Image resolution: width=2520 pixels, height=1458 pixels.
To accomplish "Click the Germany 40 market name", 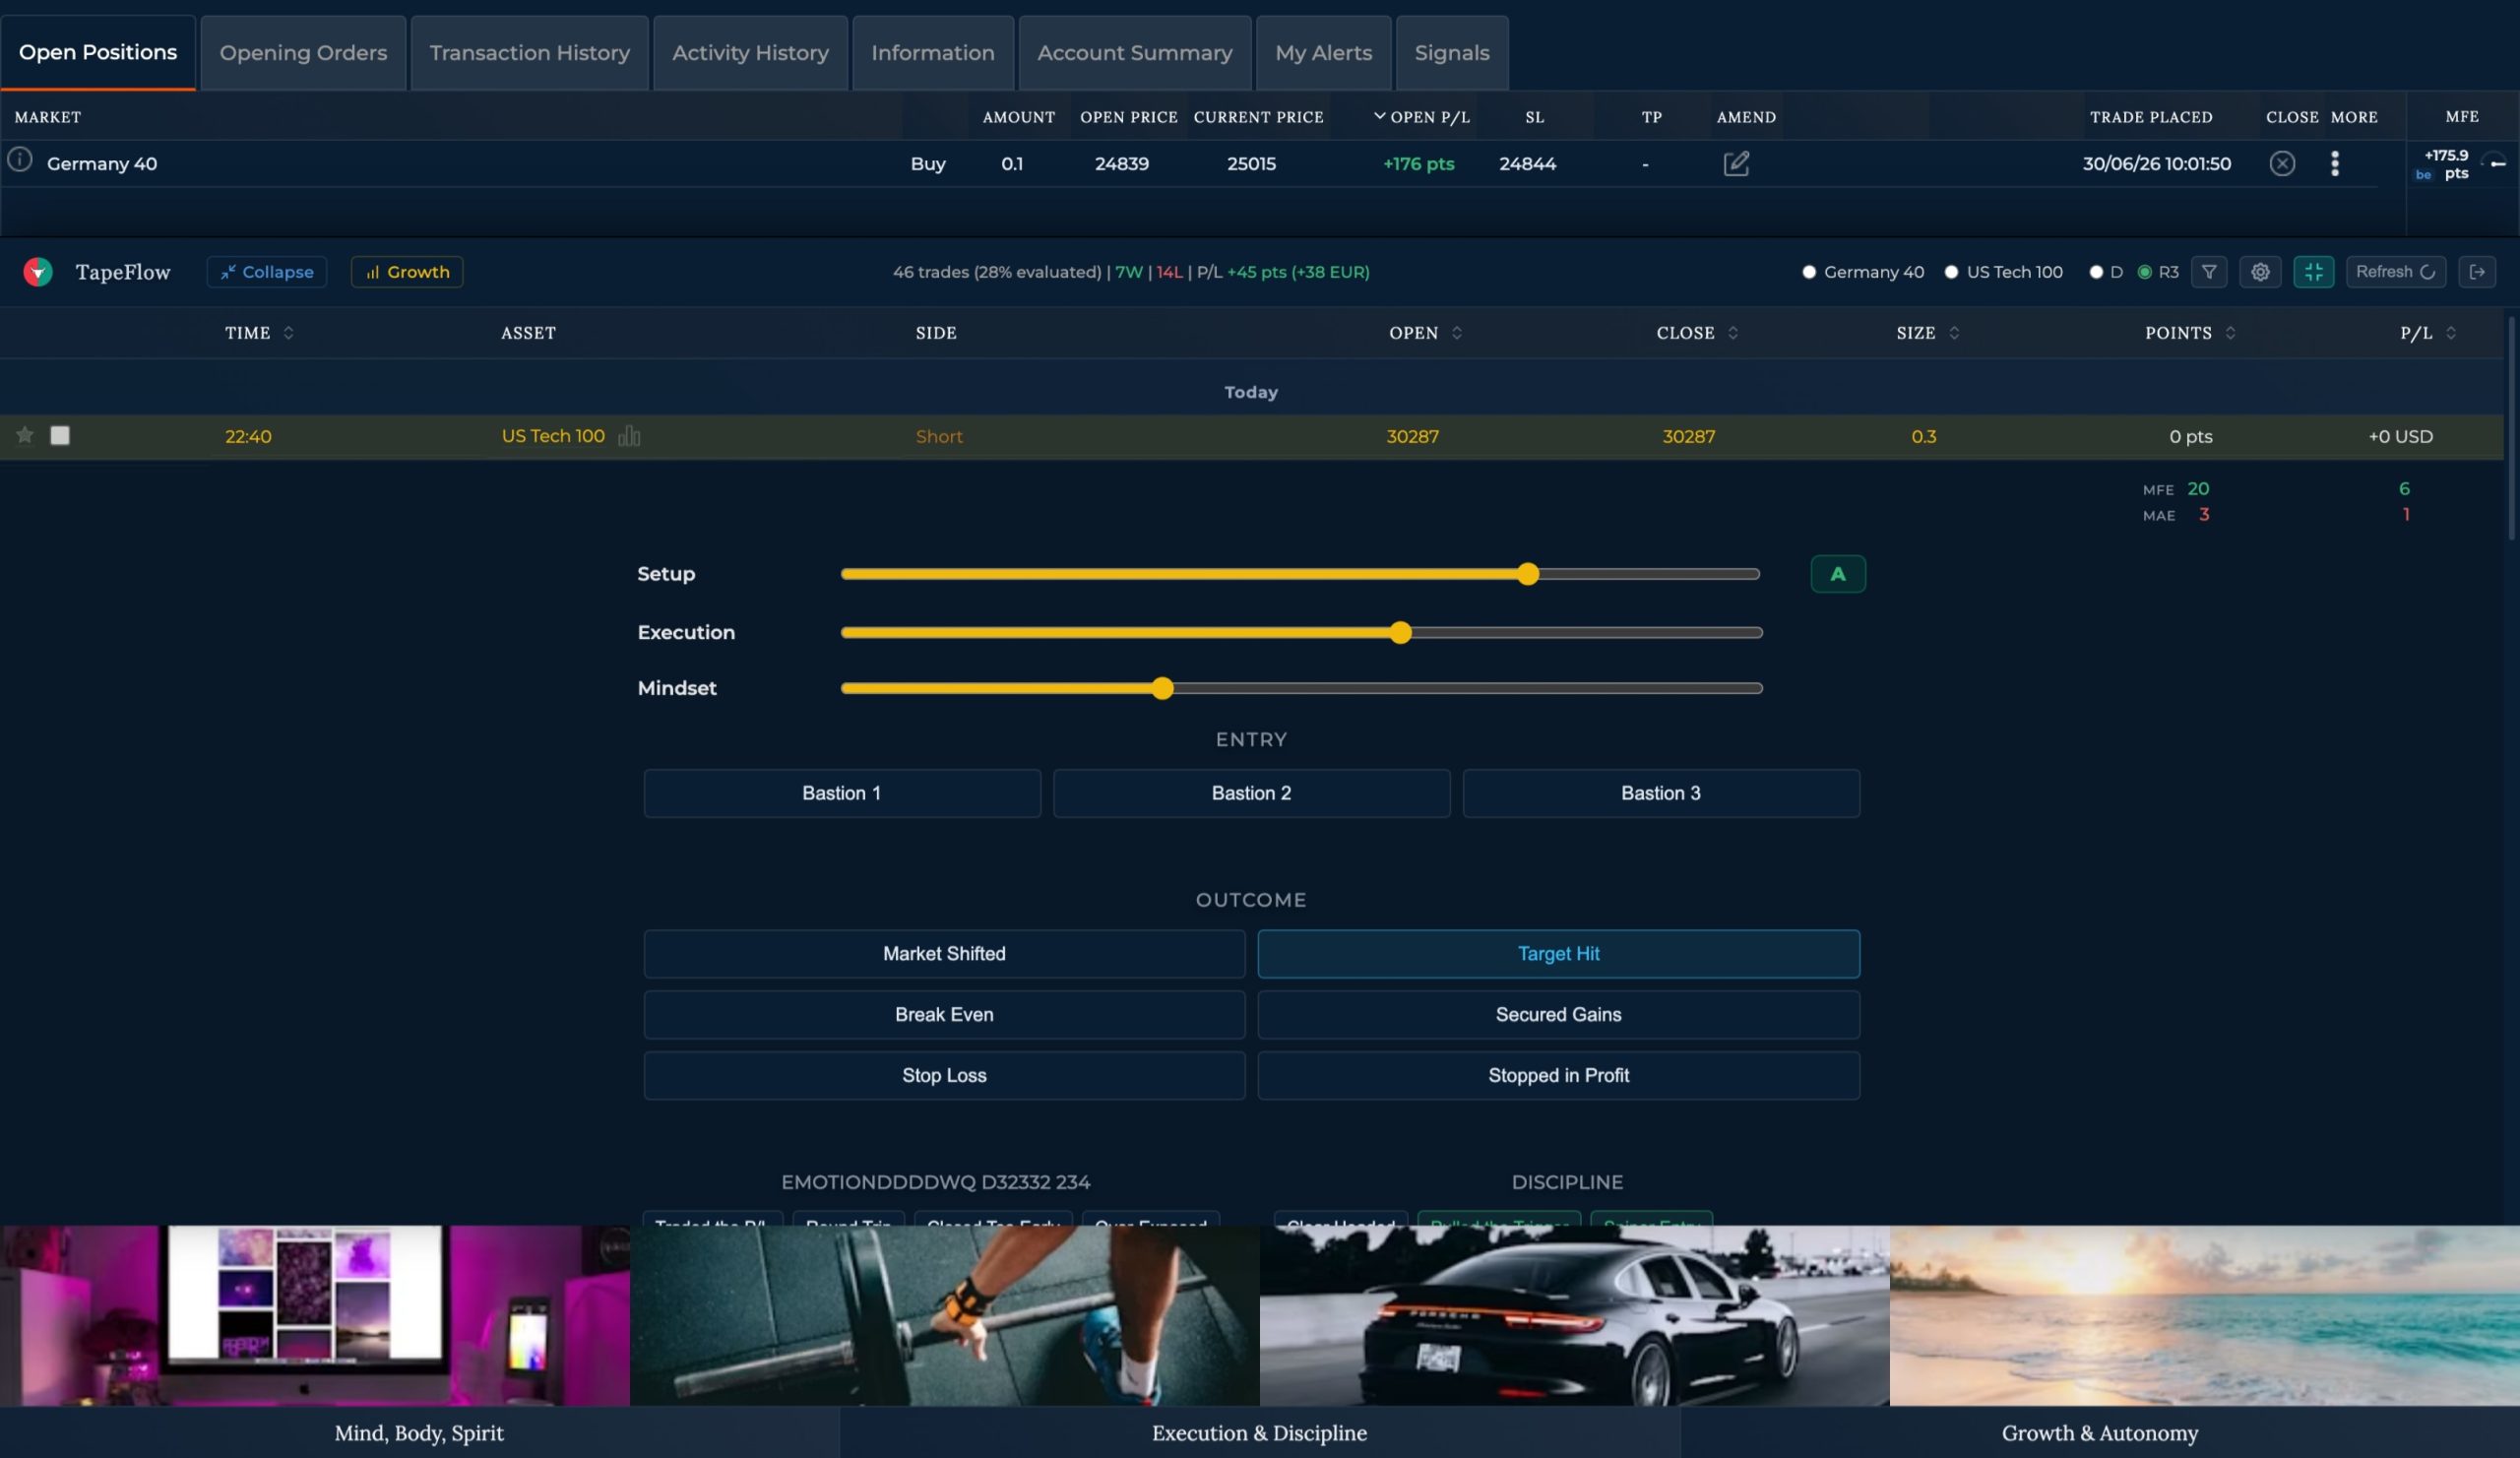I will (x=102, y=163).
